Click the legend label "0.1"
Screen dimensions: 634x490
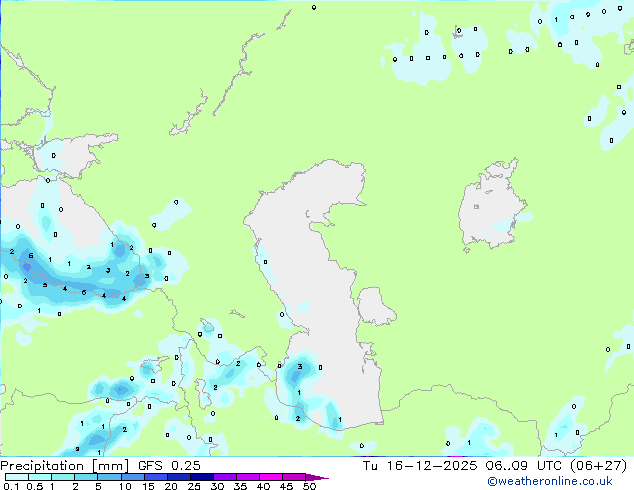11,486
